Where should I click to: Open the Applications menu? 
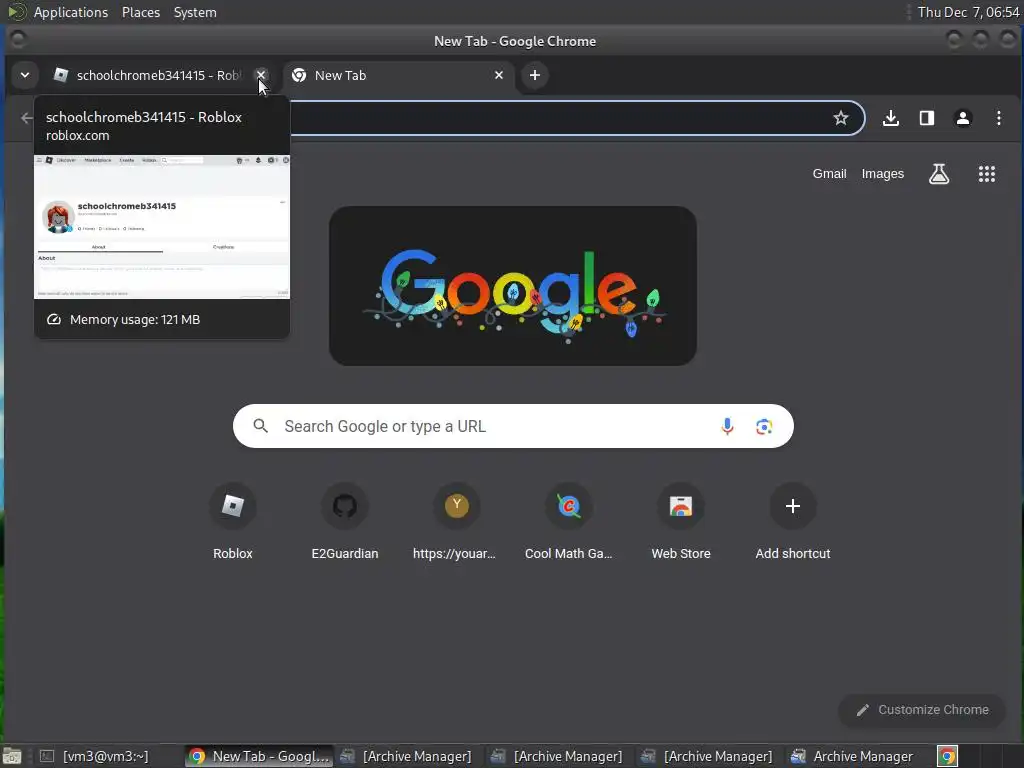(71, 12)
